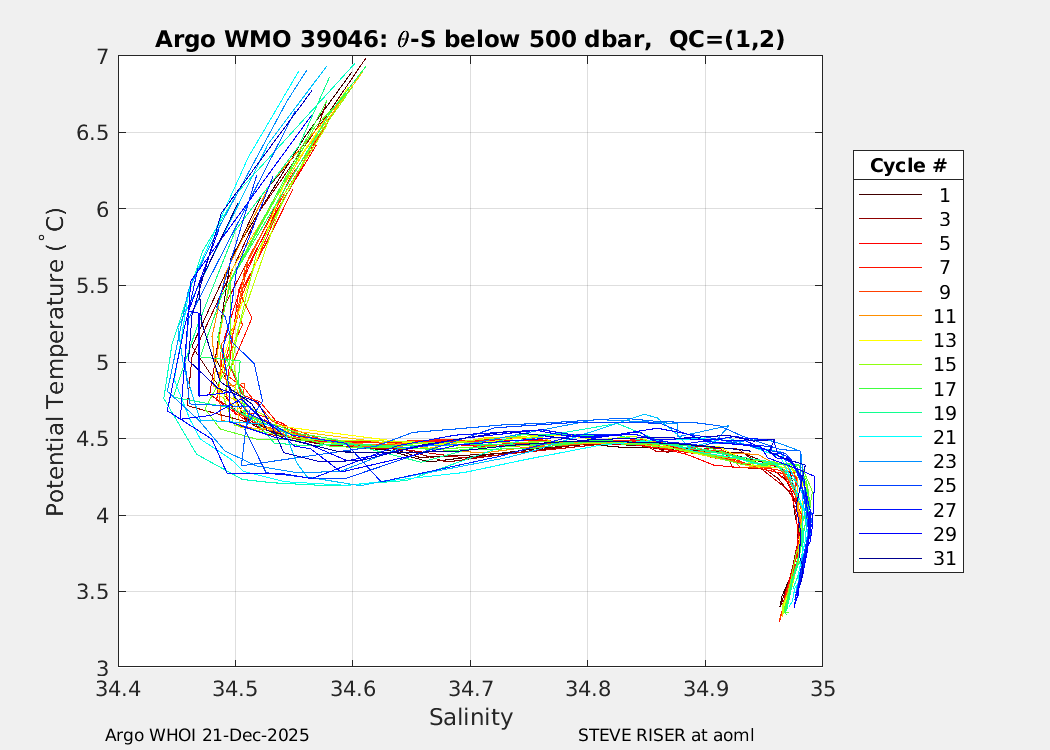Click the 'Salinity' x-axis label

click(x=470, y=717)
